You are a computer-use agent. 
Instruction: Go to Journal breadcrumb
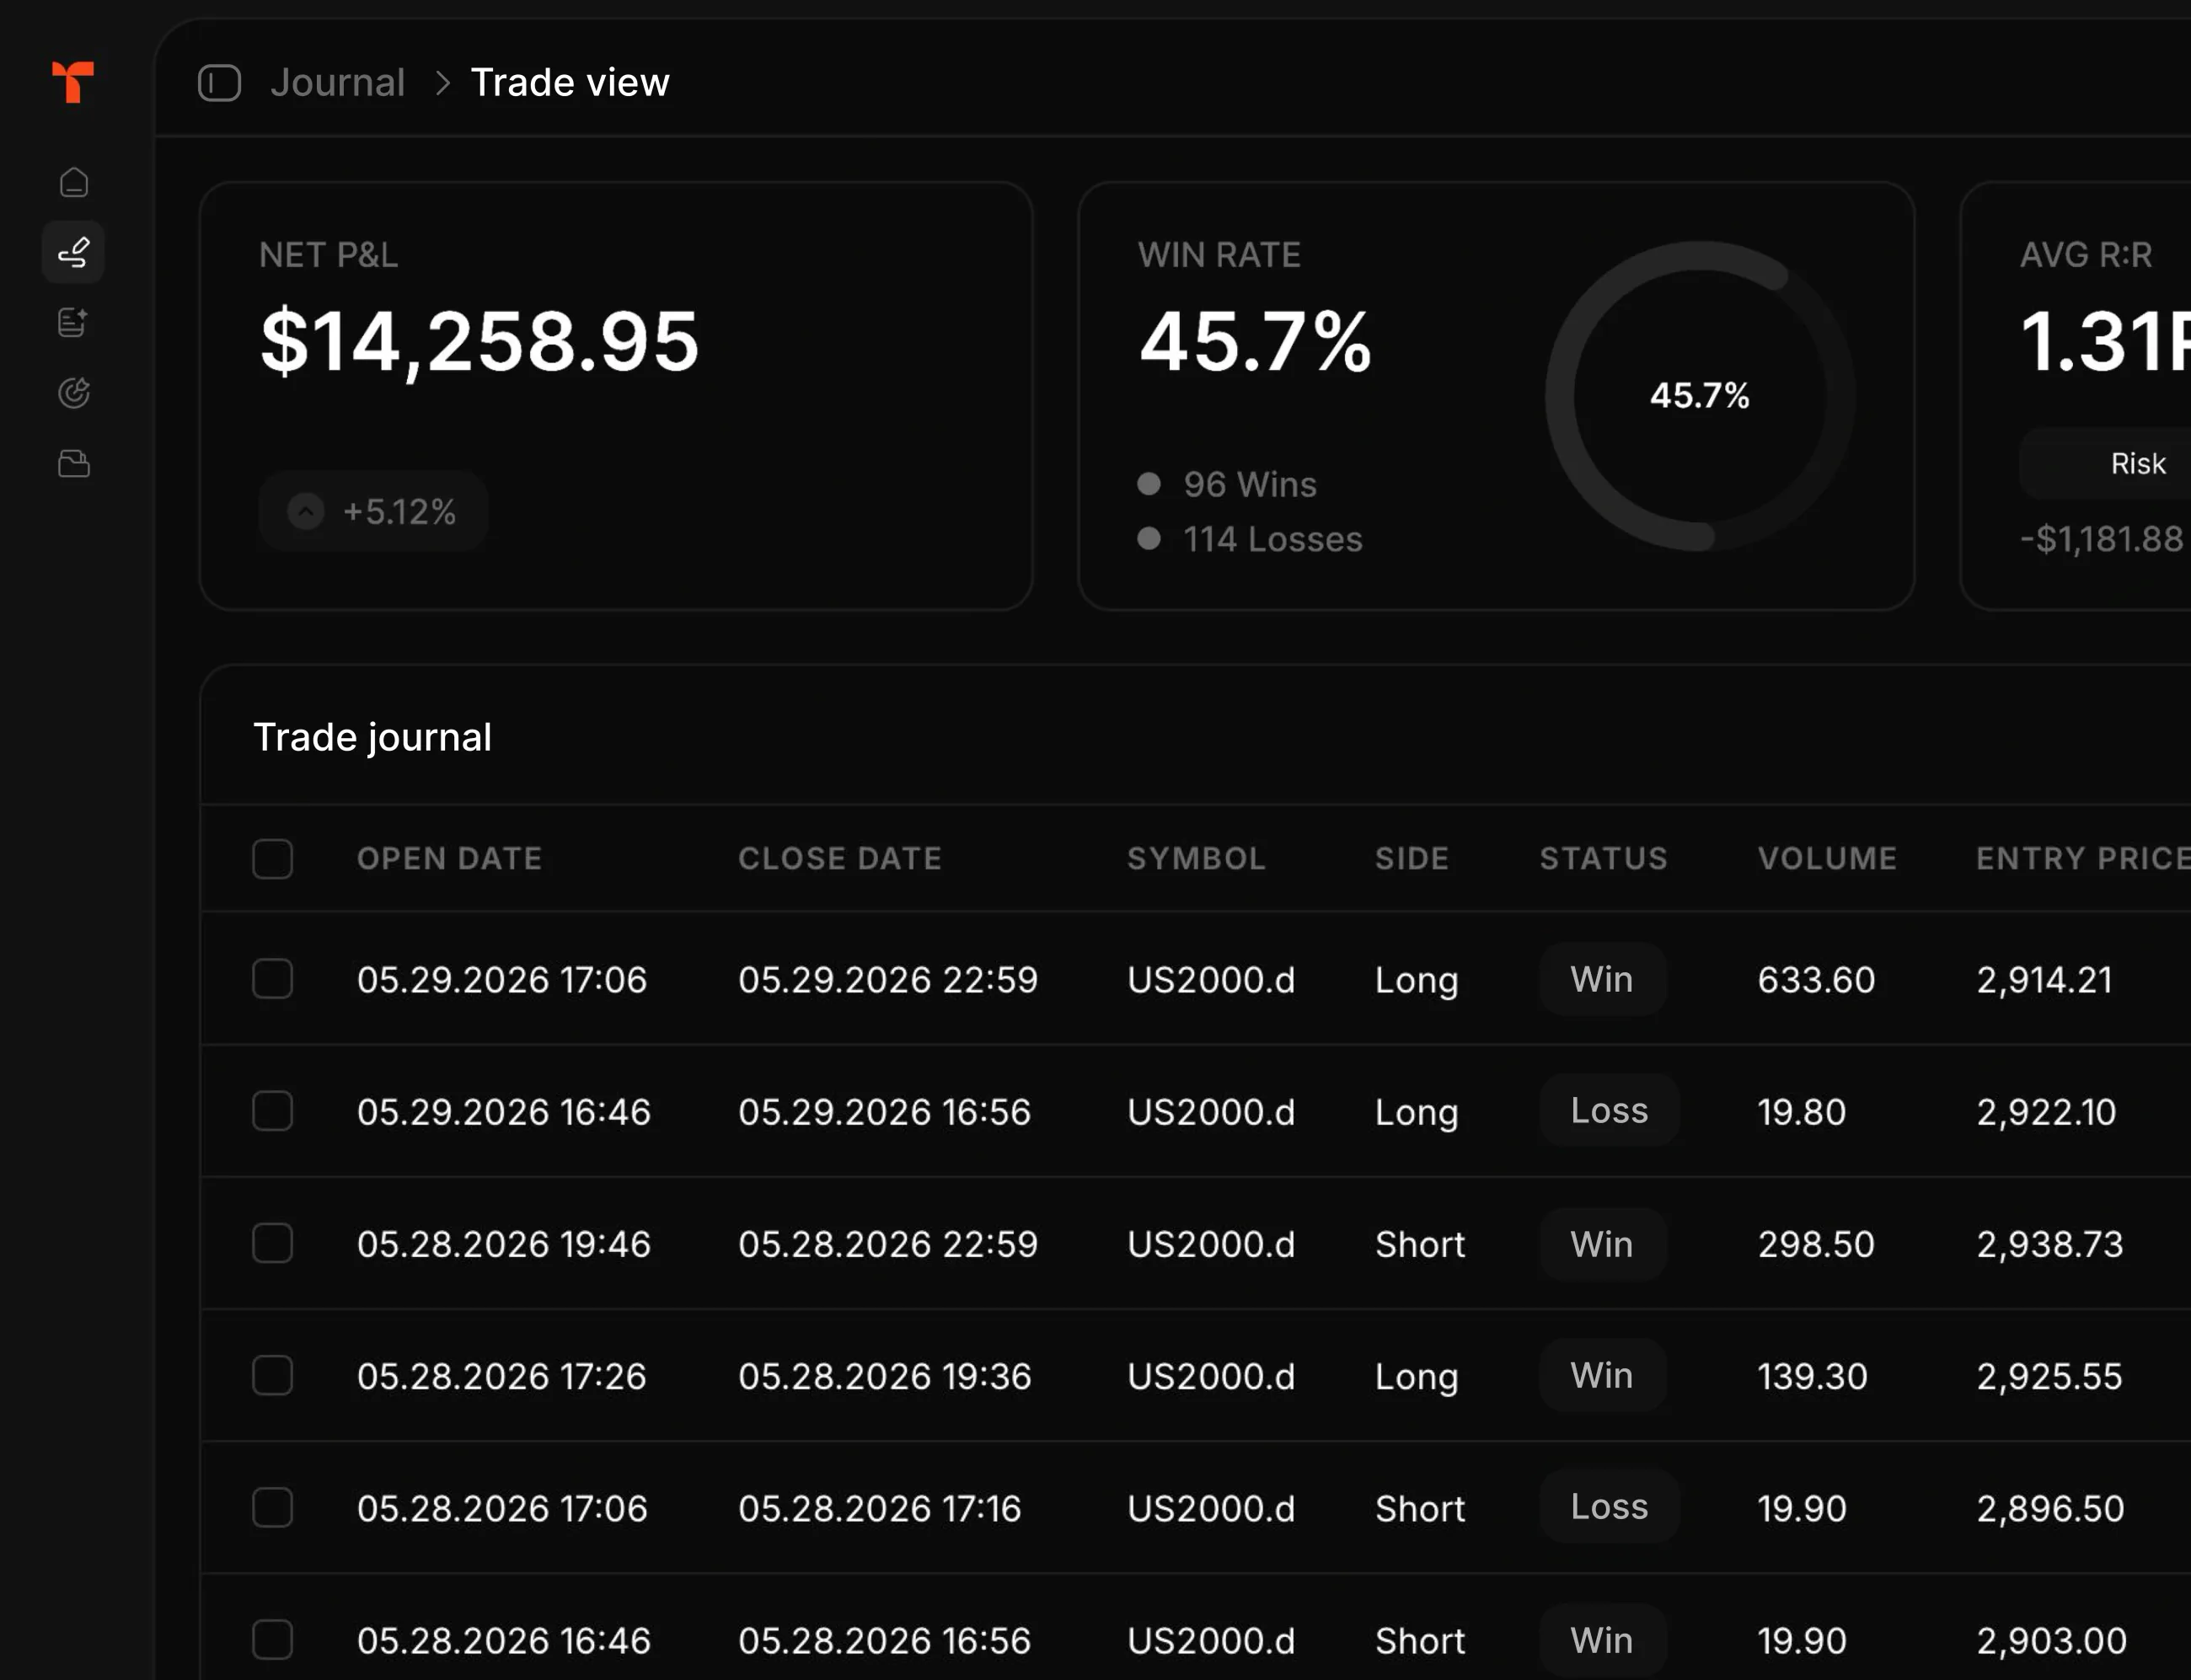(337, 82)
